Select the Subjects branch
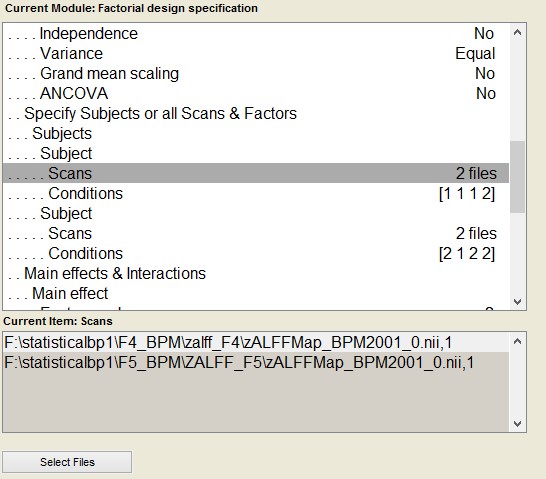546x479 pixels. [x=256, y=133]
